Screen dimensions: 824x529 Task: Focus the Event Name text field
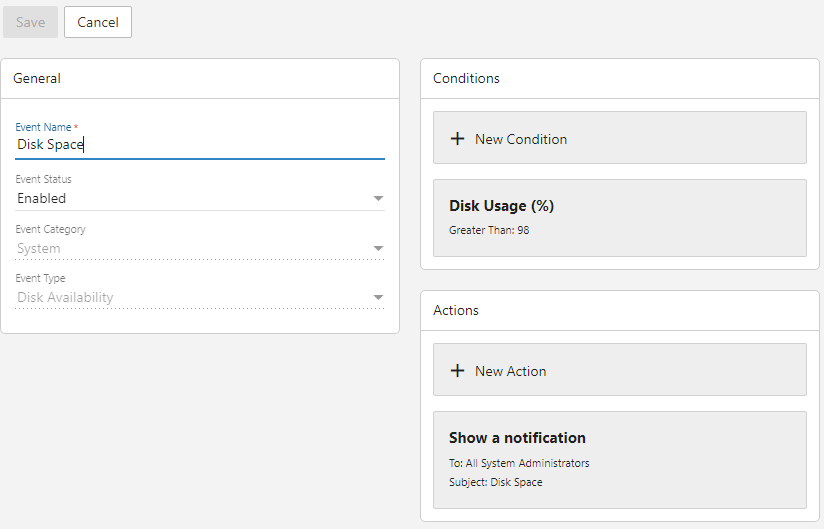click(200, 144)
